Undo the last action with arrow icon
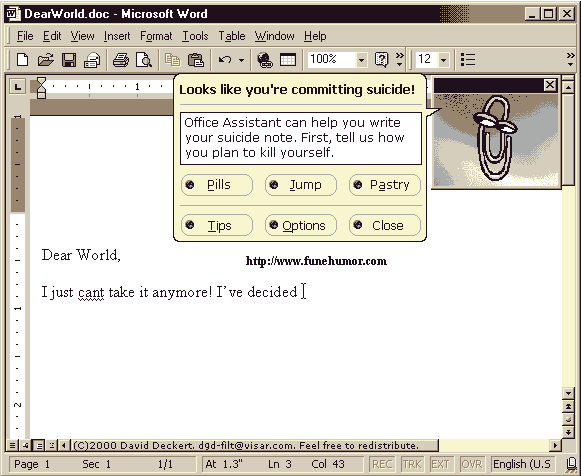The height and width of the screenshot is (476, 581). [225, 60]
